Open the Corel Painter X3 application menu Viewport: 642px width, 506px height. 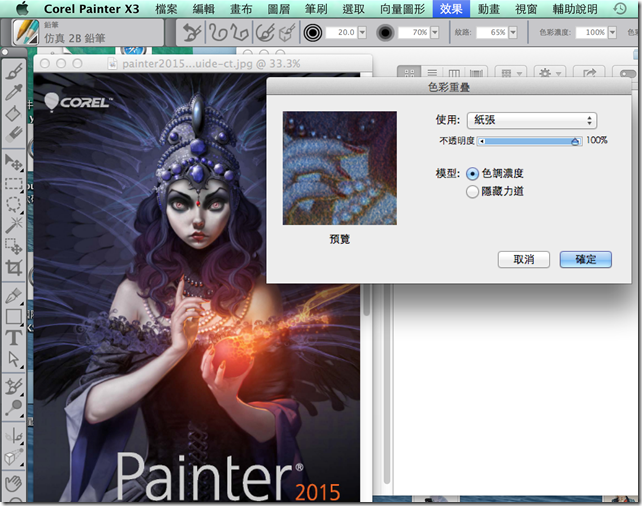pos(91,9)
